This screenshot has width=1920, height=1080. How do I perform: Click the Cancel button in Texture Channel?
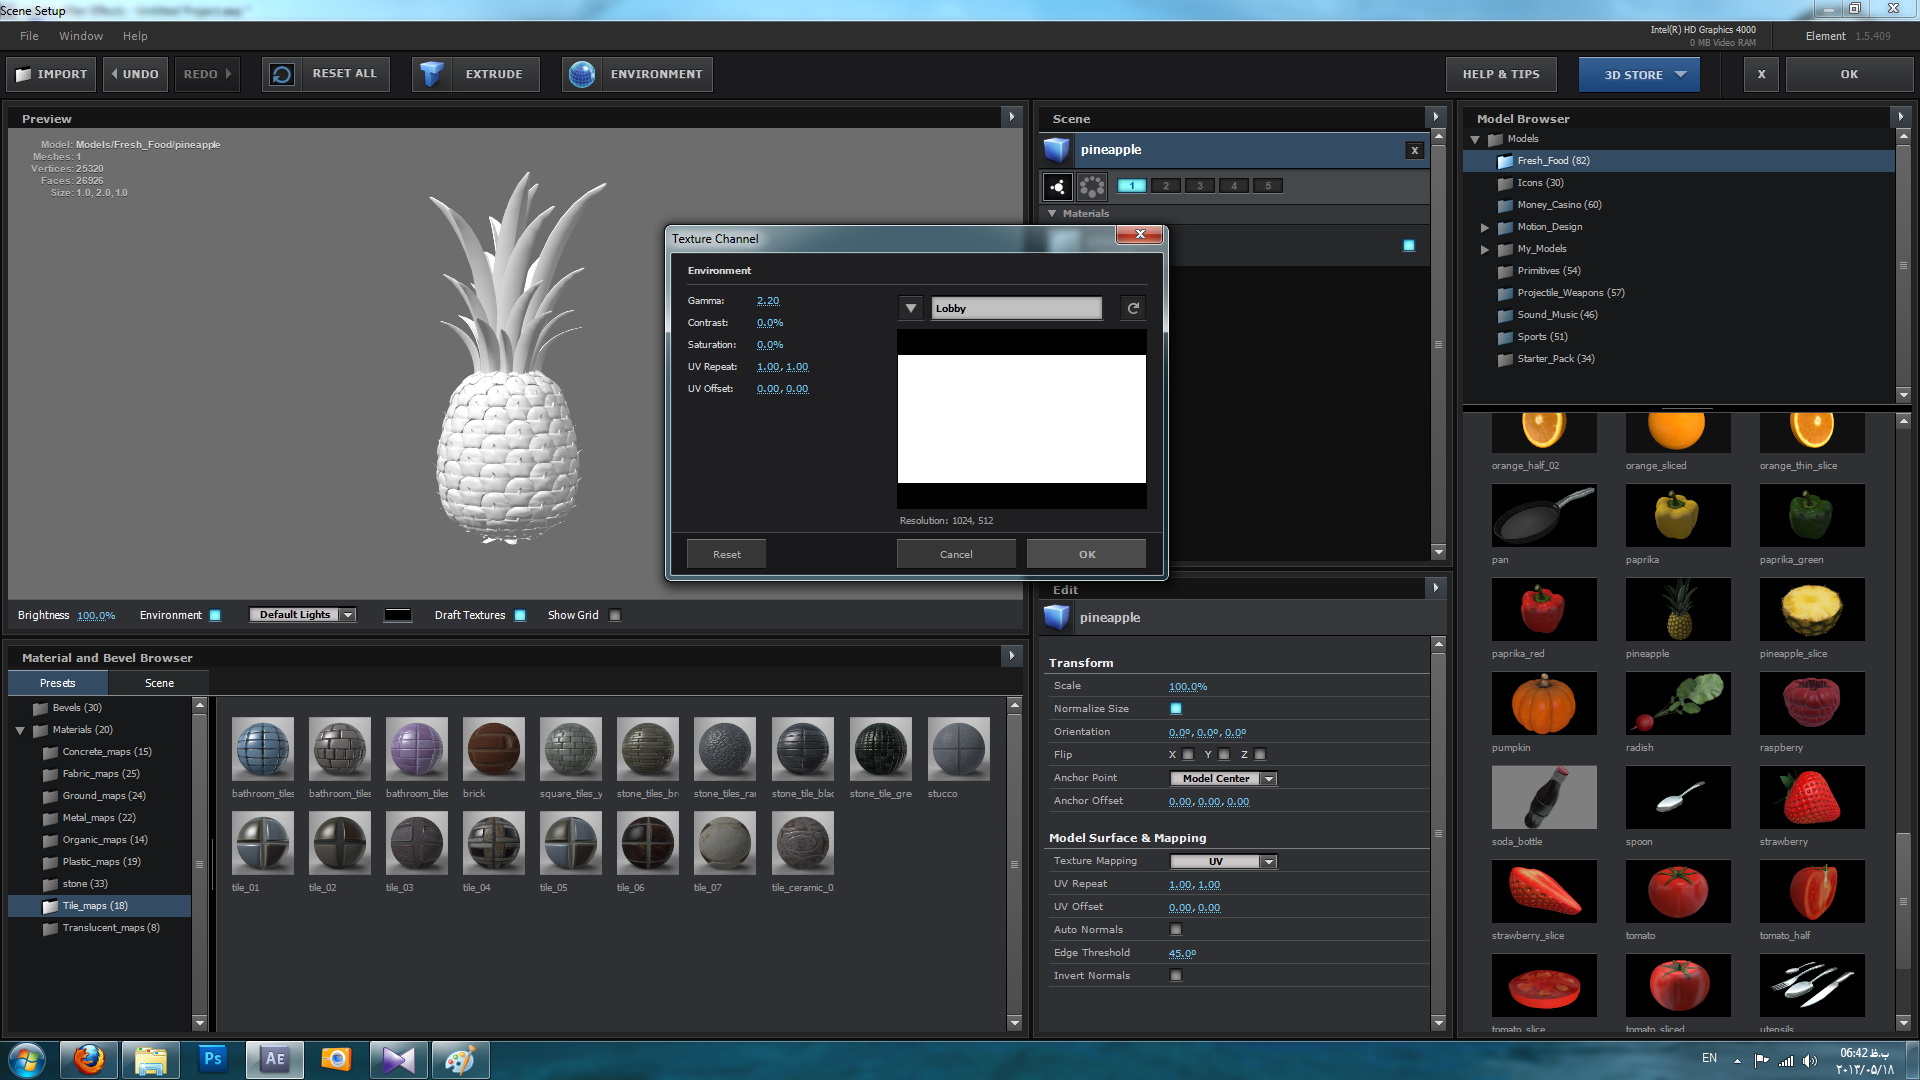pos(956,553)
